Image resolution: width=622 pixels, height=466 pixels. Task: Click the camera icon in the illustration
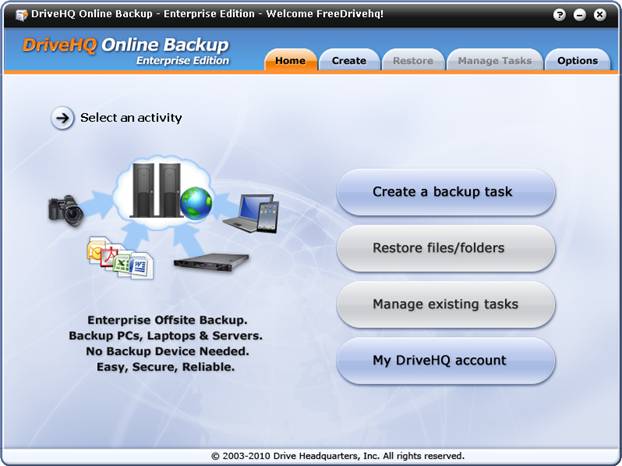click(65, 209)
